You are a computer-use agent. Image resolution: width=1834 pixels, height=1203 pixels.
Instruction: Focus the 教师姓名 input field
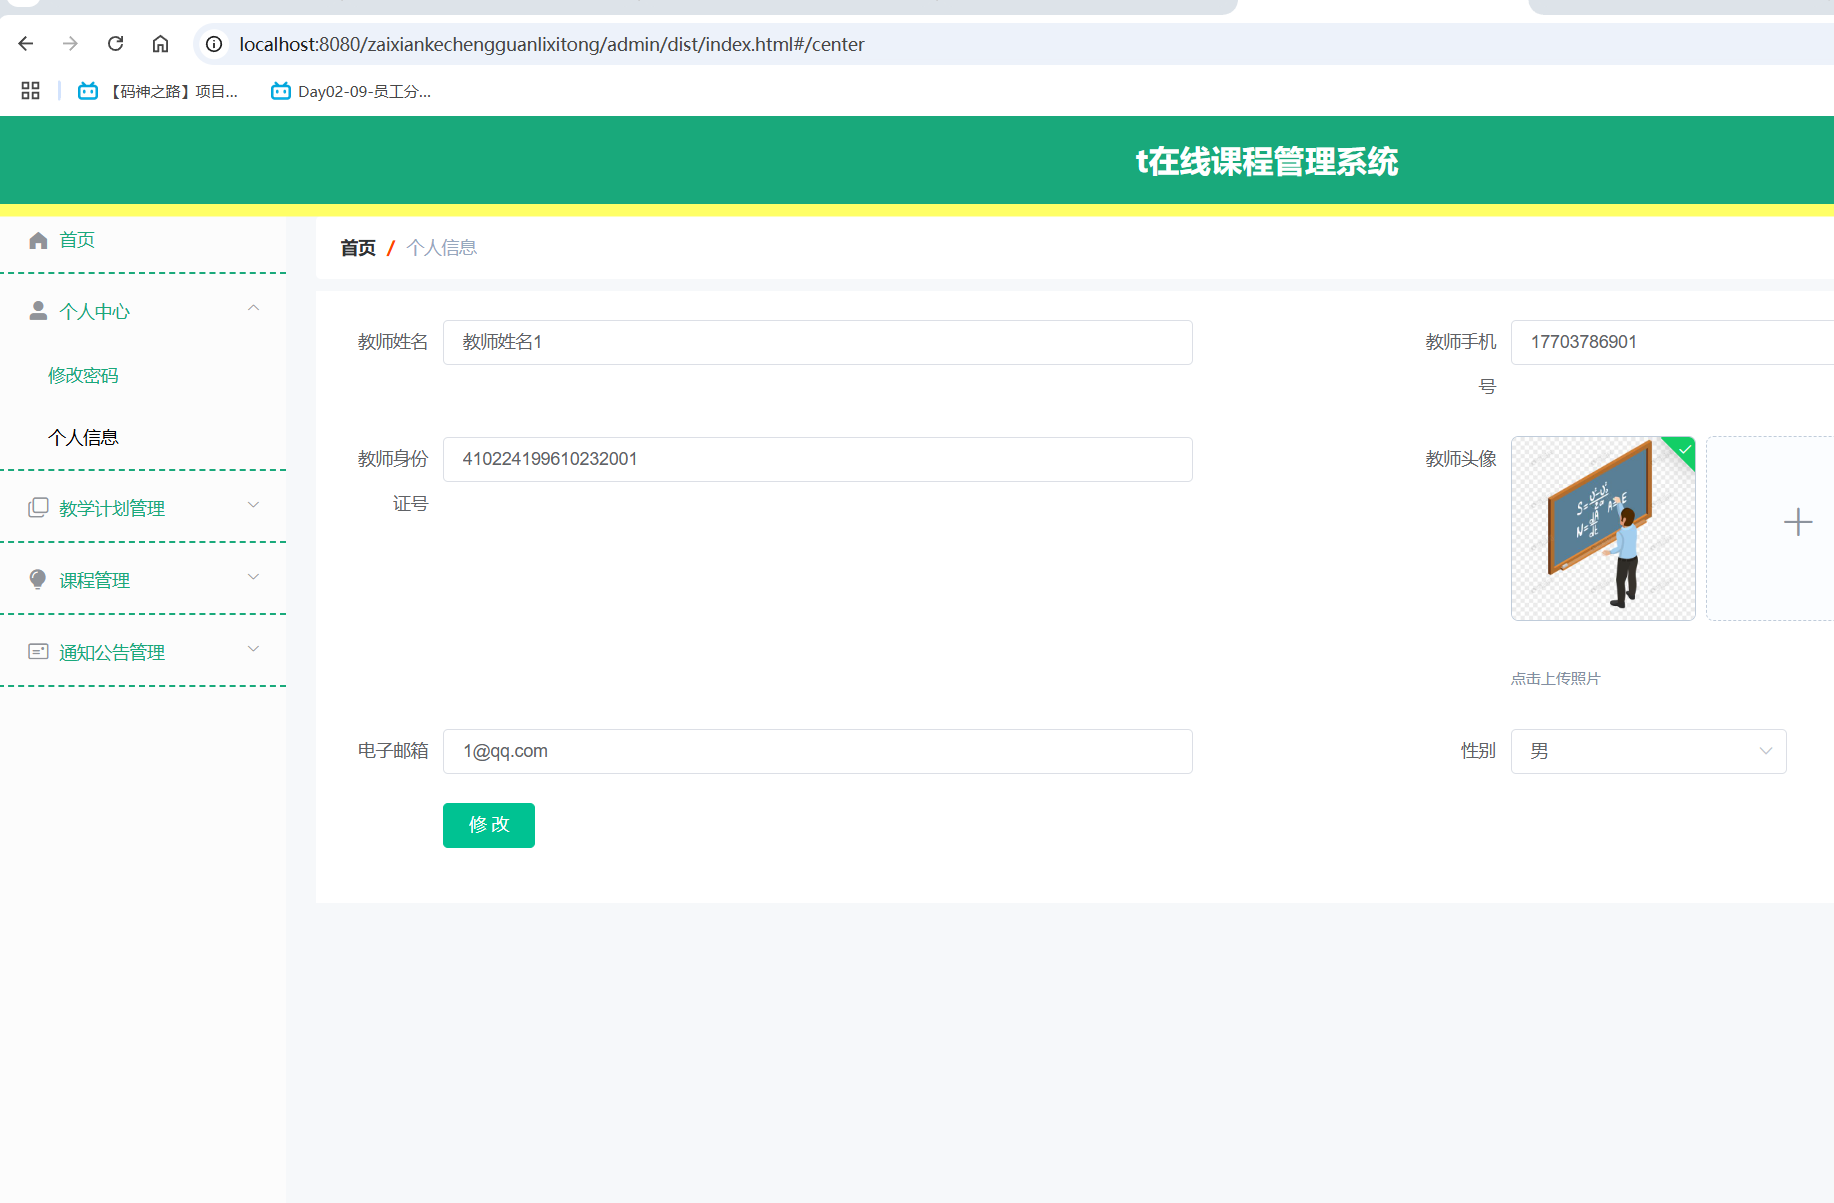coord(817,342)
